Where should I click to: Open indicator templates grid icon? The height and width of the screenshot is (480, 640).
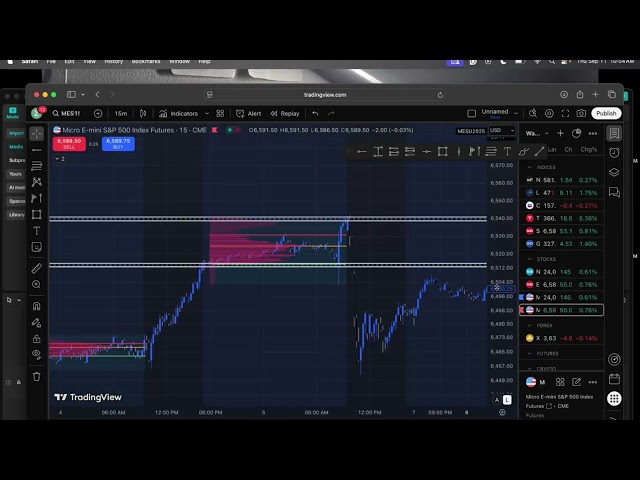[220, 113]
